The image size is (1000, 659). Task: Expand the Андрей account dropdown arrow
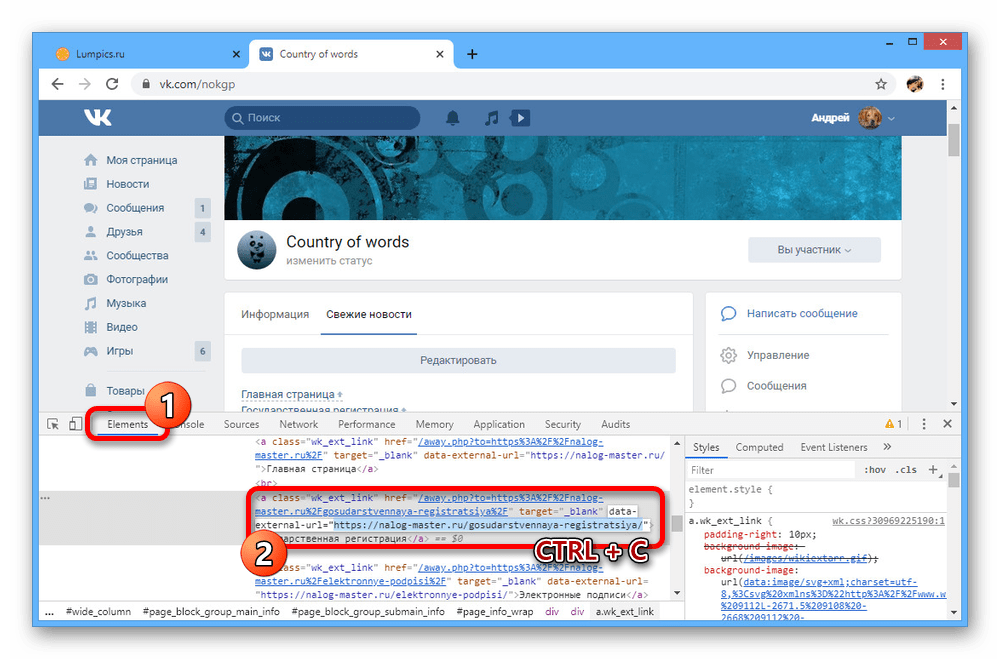click(x=892, y=119)
